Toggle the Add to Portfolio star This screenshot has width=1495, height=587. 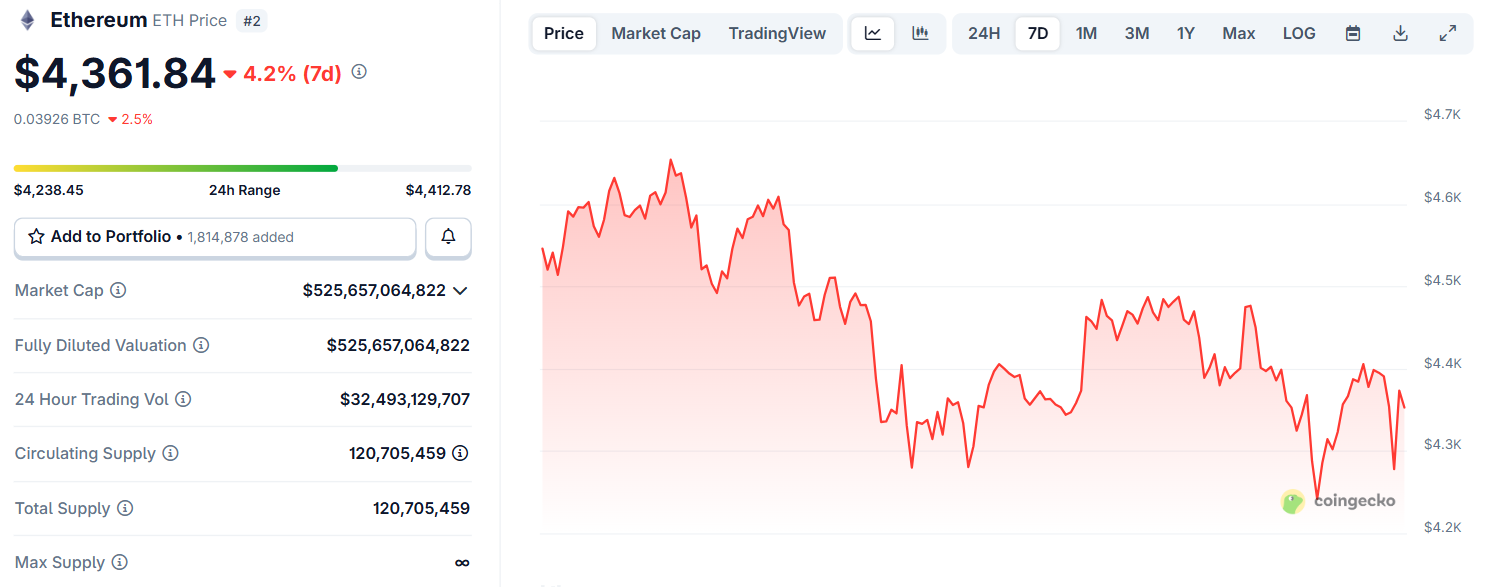point(38,236)
